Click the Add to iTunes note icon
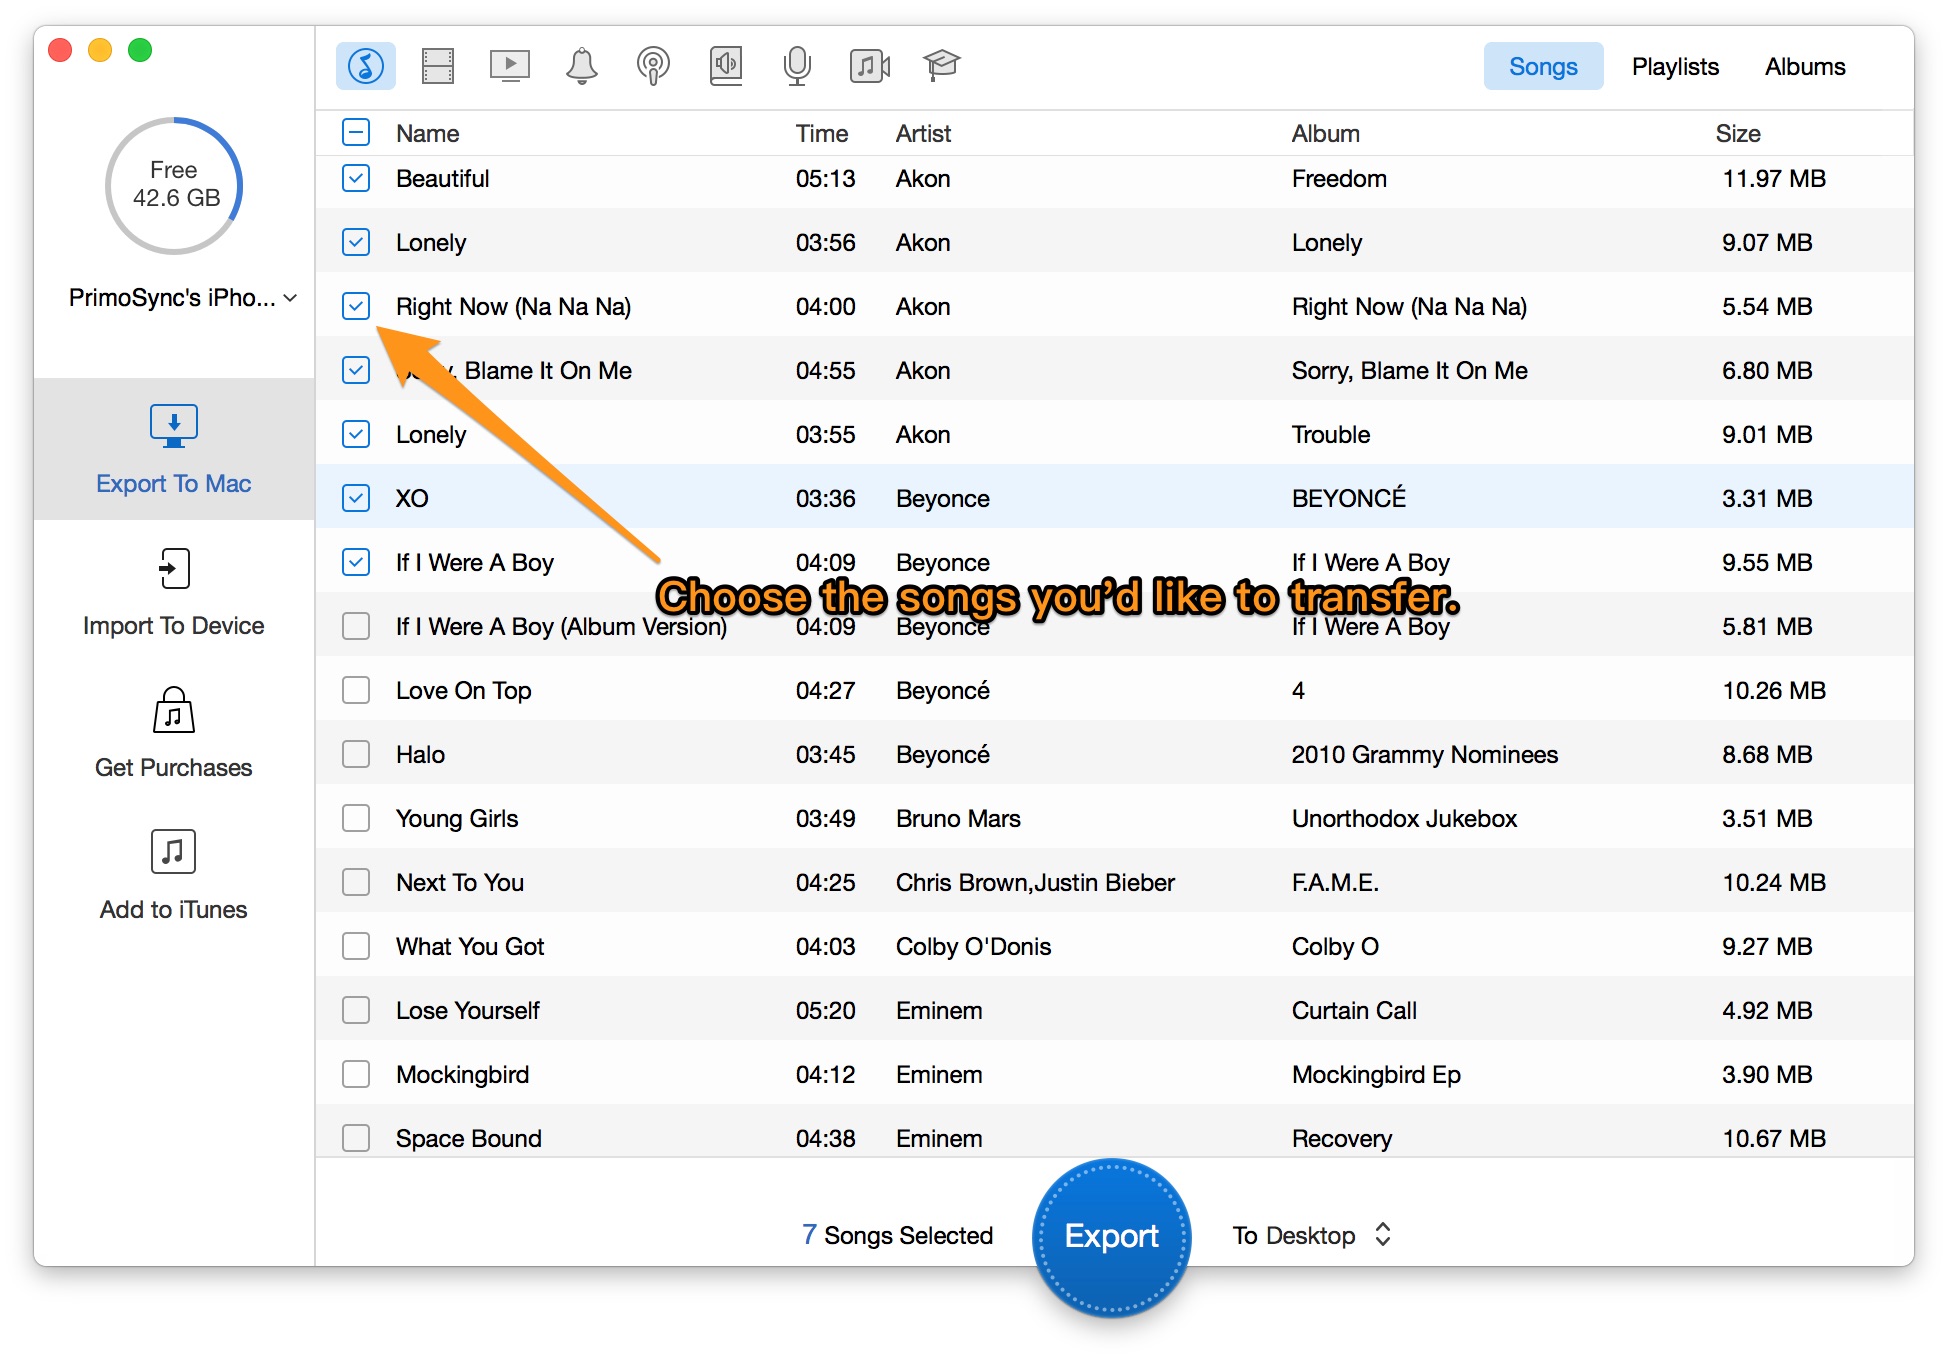Viewport: 1948px width, 1360px height. (x=174, y=852)
